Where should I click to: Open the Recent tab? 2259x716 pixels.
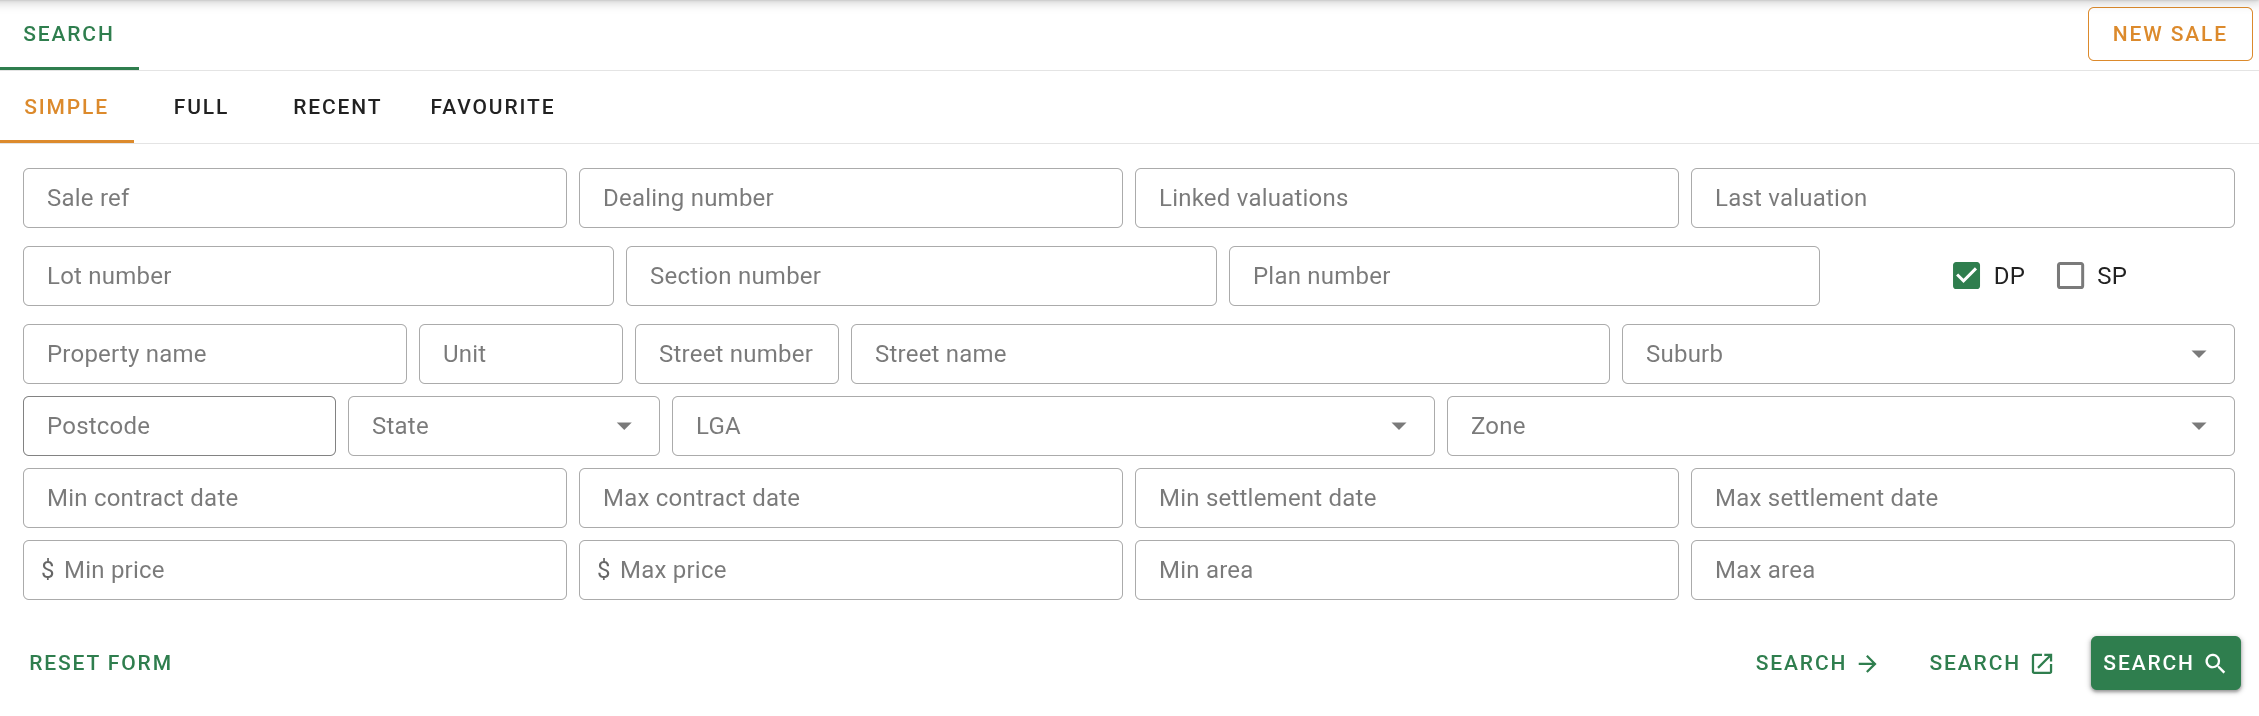(x=337, y=107)
